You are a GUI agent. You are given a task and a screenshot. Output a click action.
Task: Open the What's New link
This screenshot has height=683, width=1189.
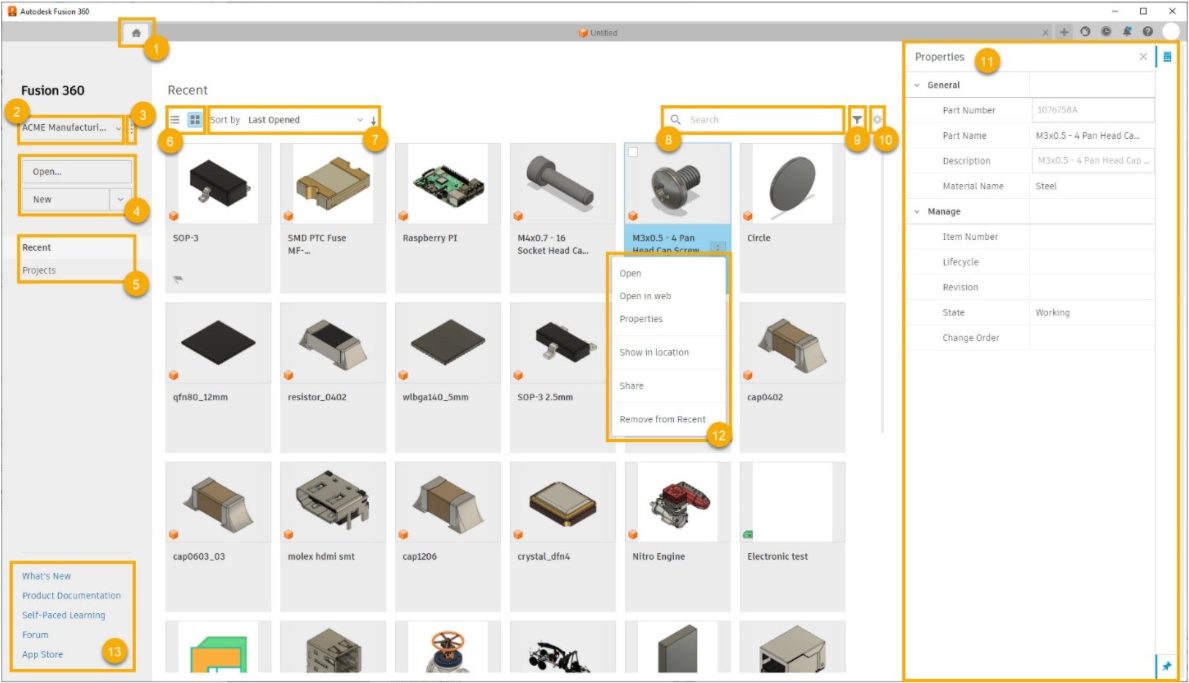point(46,576)
